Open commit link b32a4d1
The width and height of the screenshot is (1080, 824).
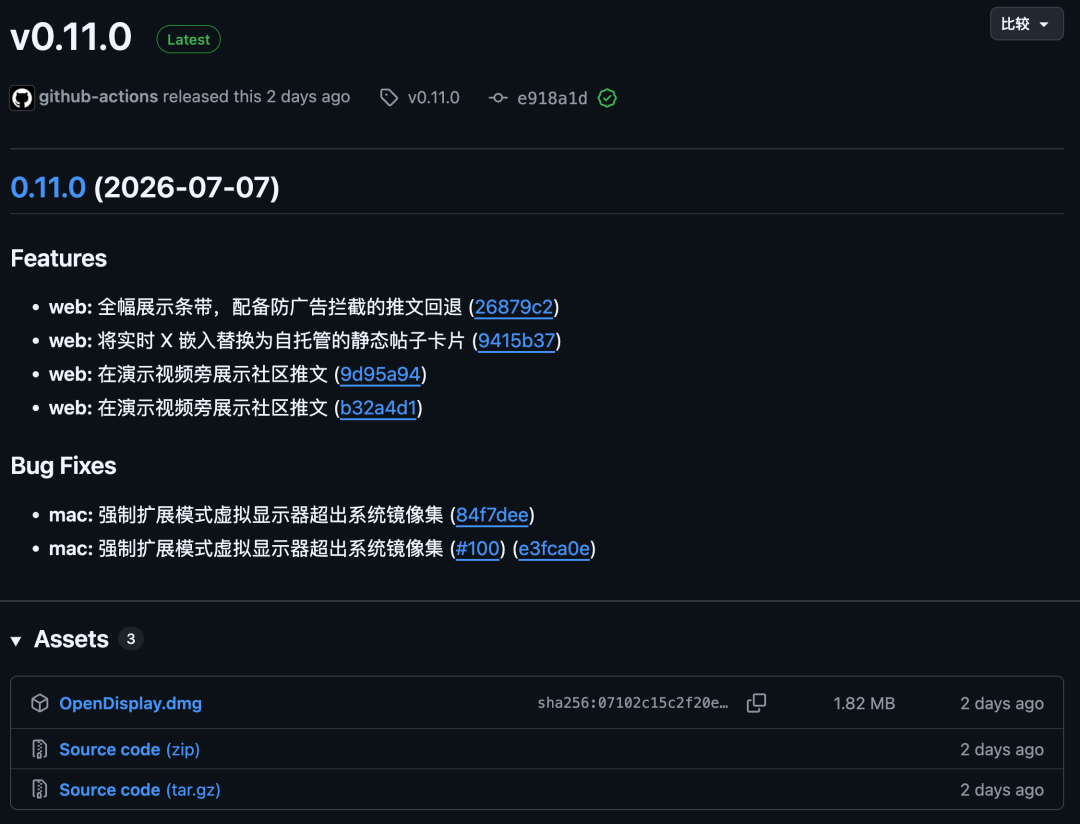378,408
